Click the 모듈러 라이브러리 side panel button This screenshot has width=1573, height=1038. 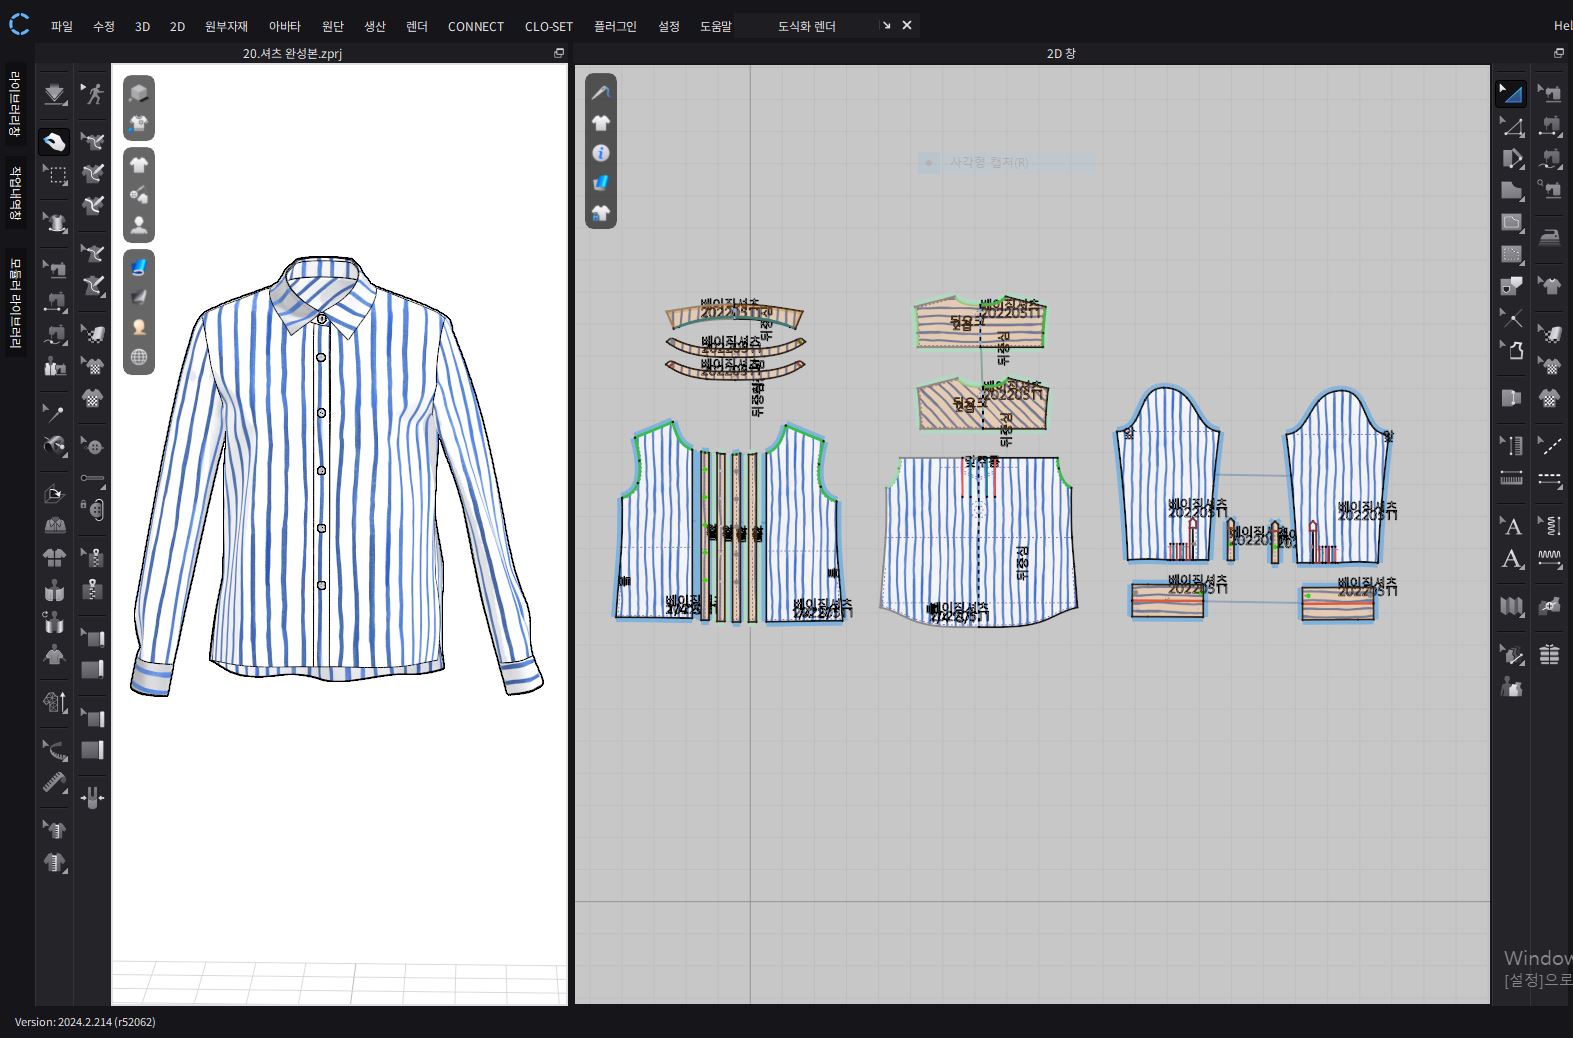click(x=15, y=303)
